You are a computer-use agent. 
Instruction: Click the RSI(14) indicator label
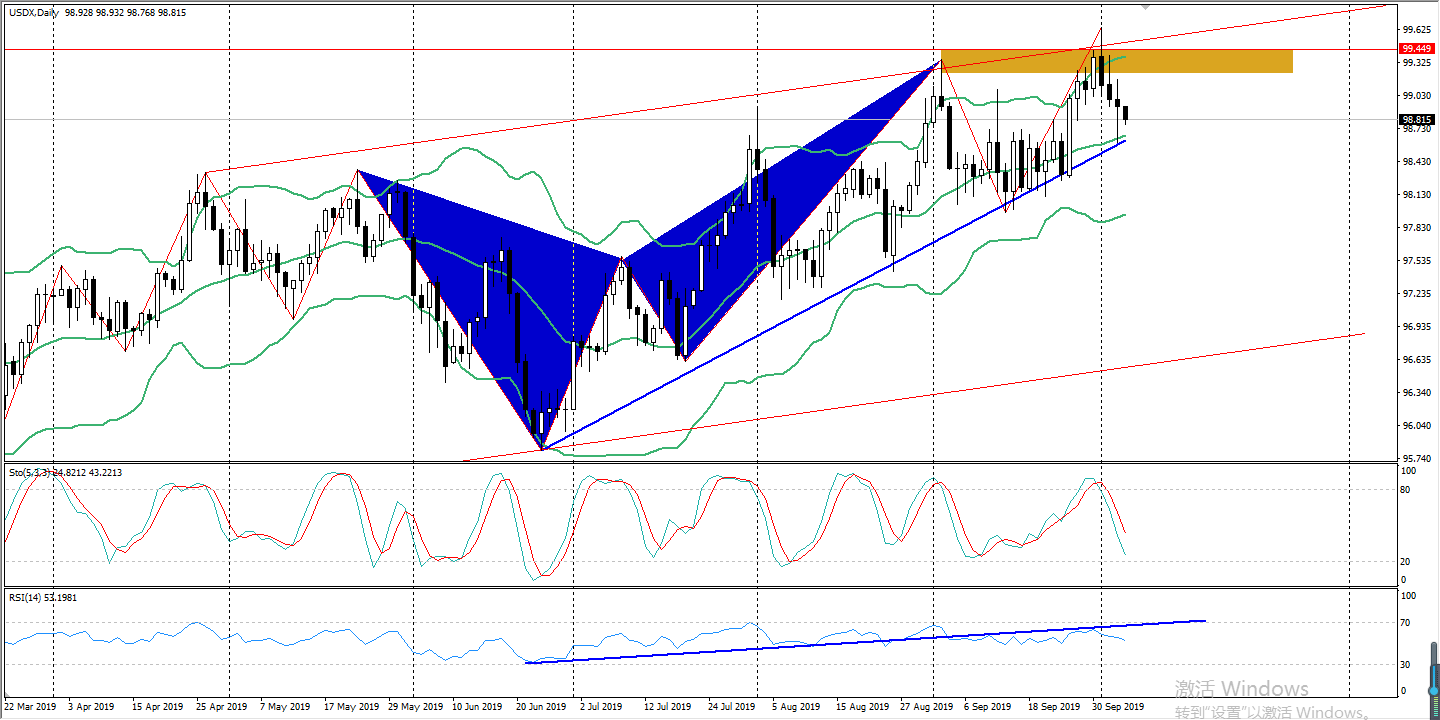click(x=27, y=597)
